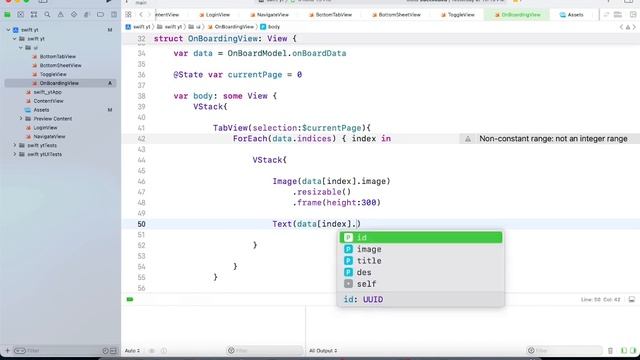Open the navigator filter options dropdown

(20, 351)
